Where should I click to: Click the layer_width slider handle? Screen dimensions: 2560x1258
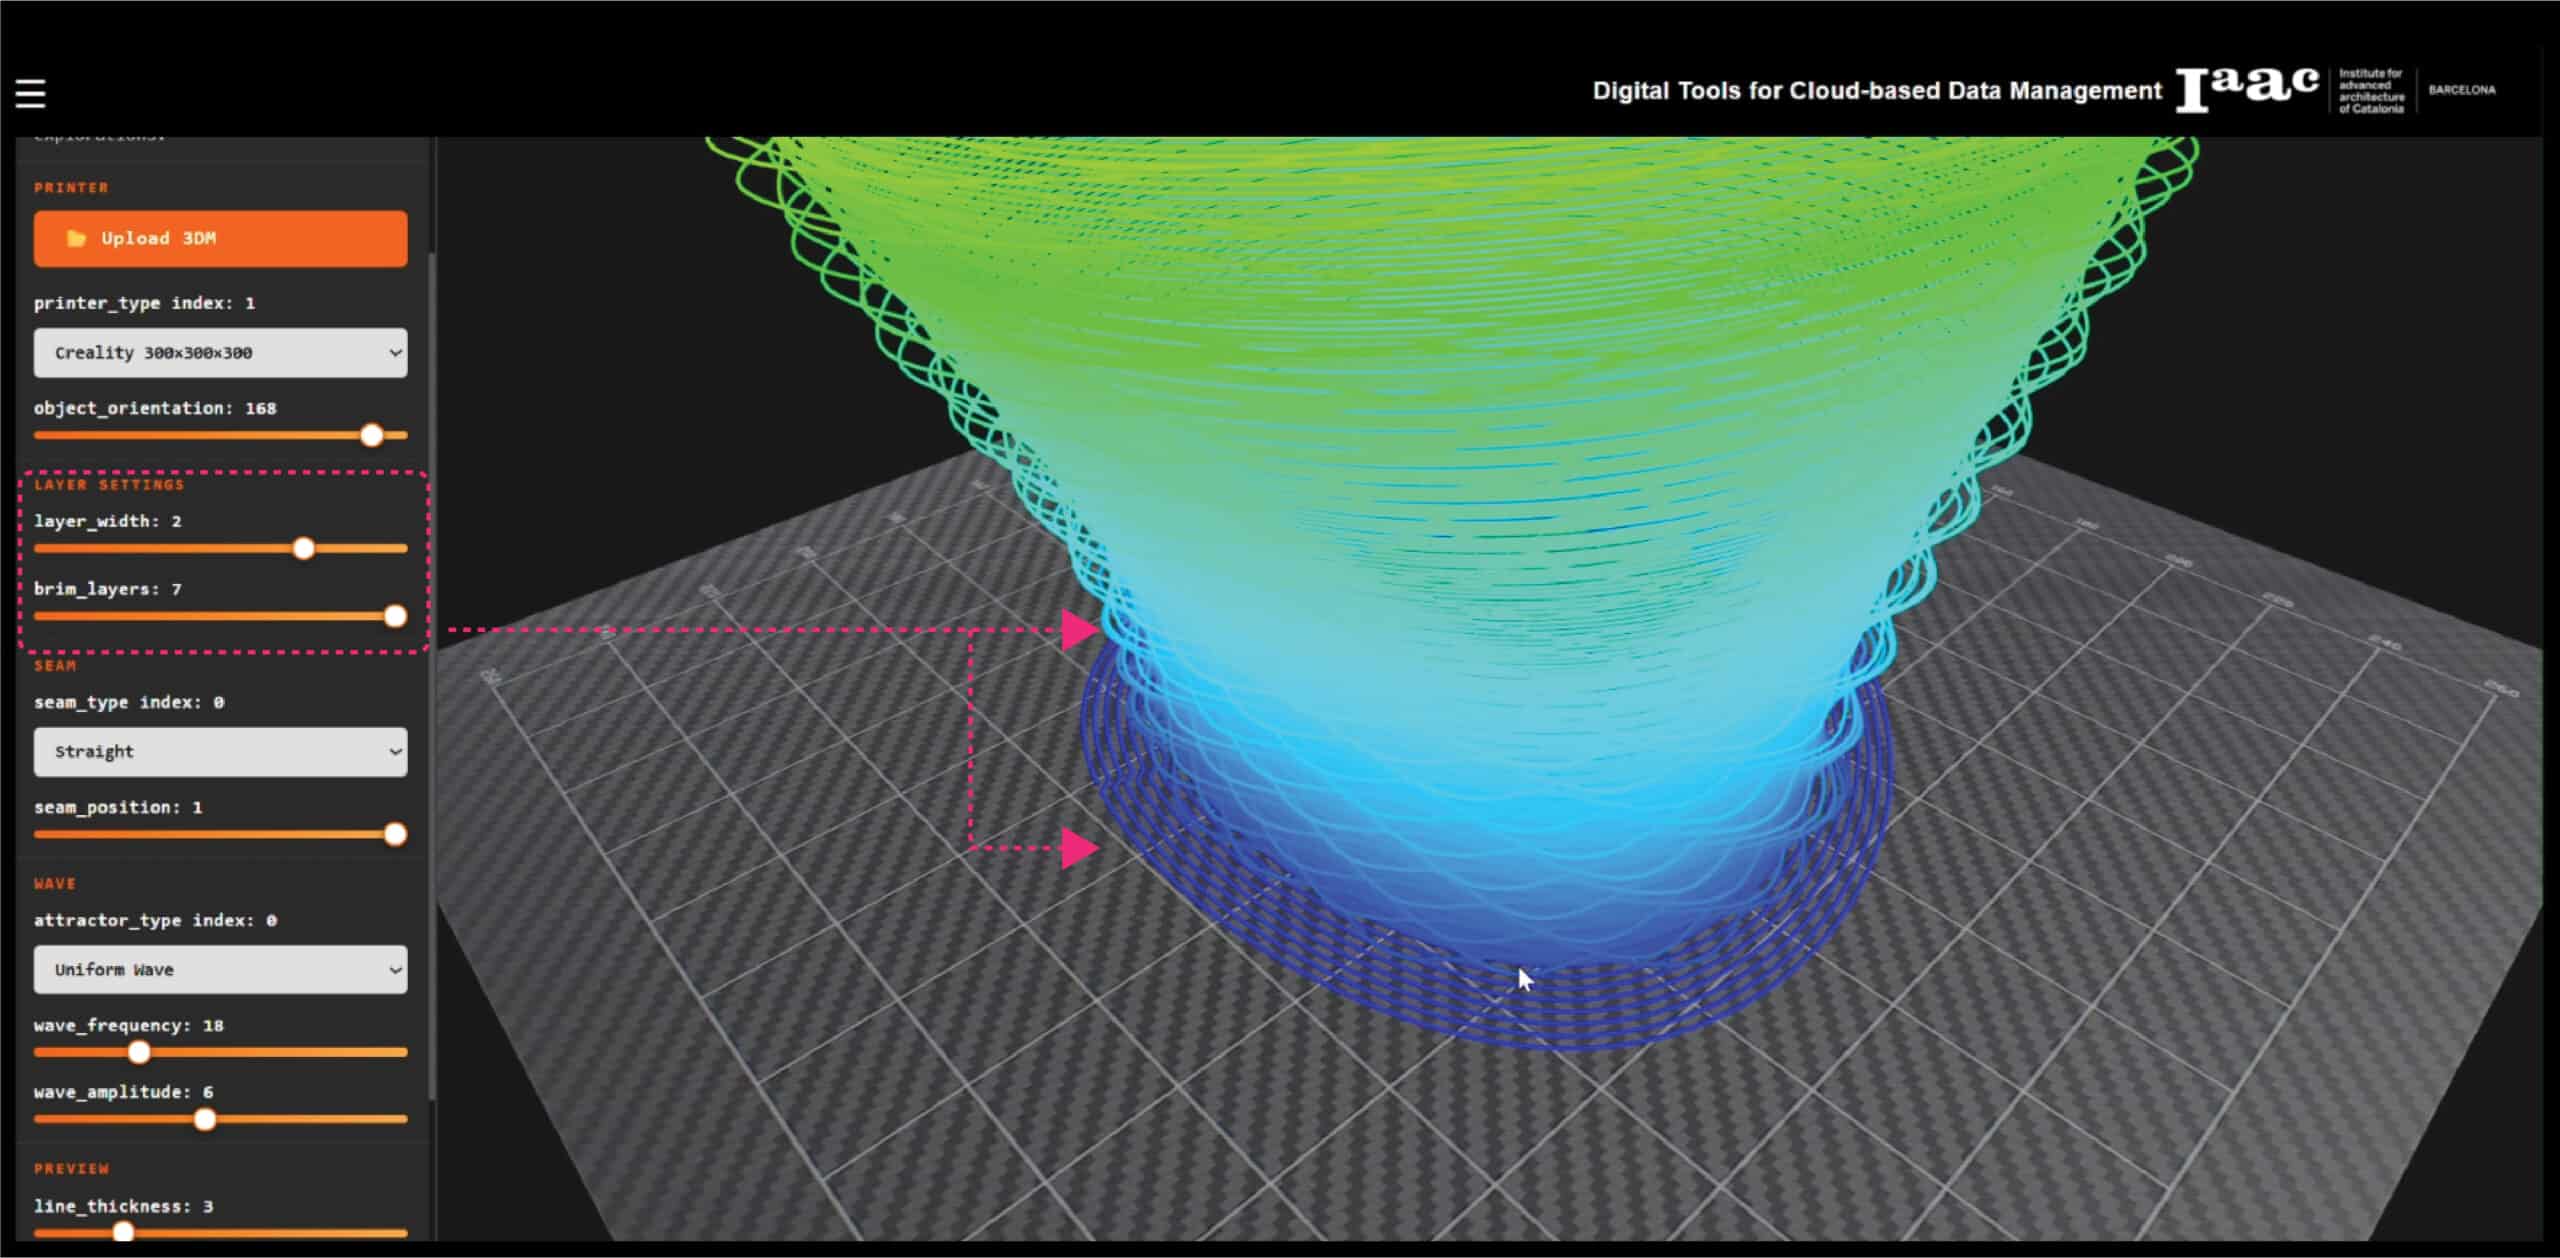pyautogui.click(x=304, y=548)
